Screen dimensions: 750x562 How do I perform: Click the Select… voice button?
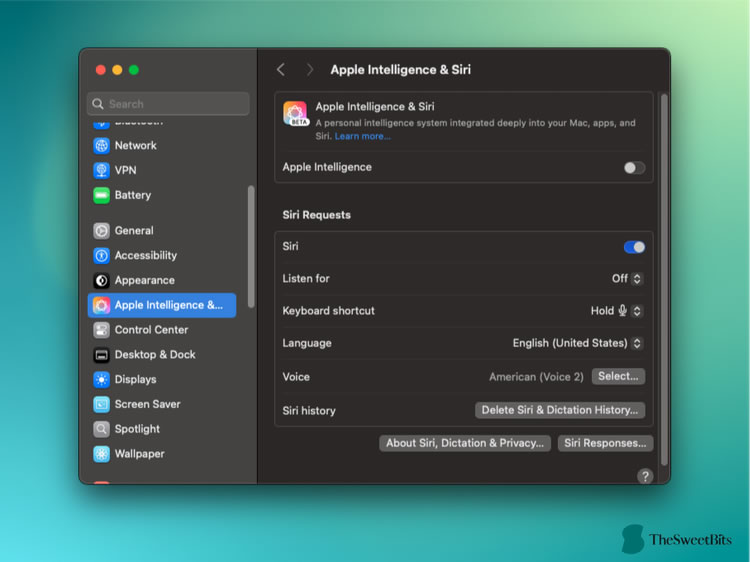pos(618,376)
